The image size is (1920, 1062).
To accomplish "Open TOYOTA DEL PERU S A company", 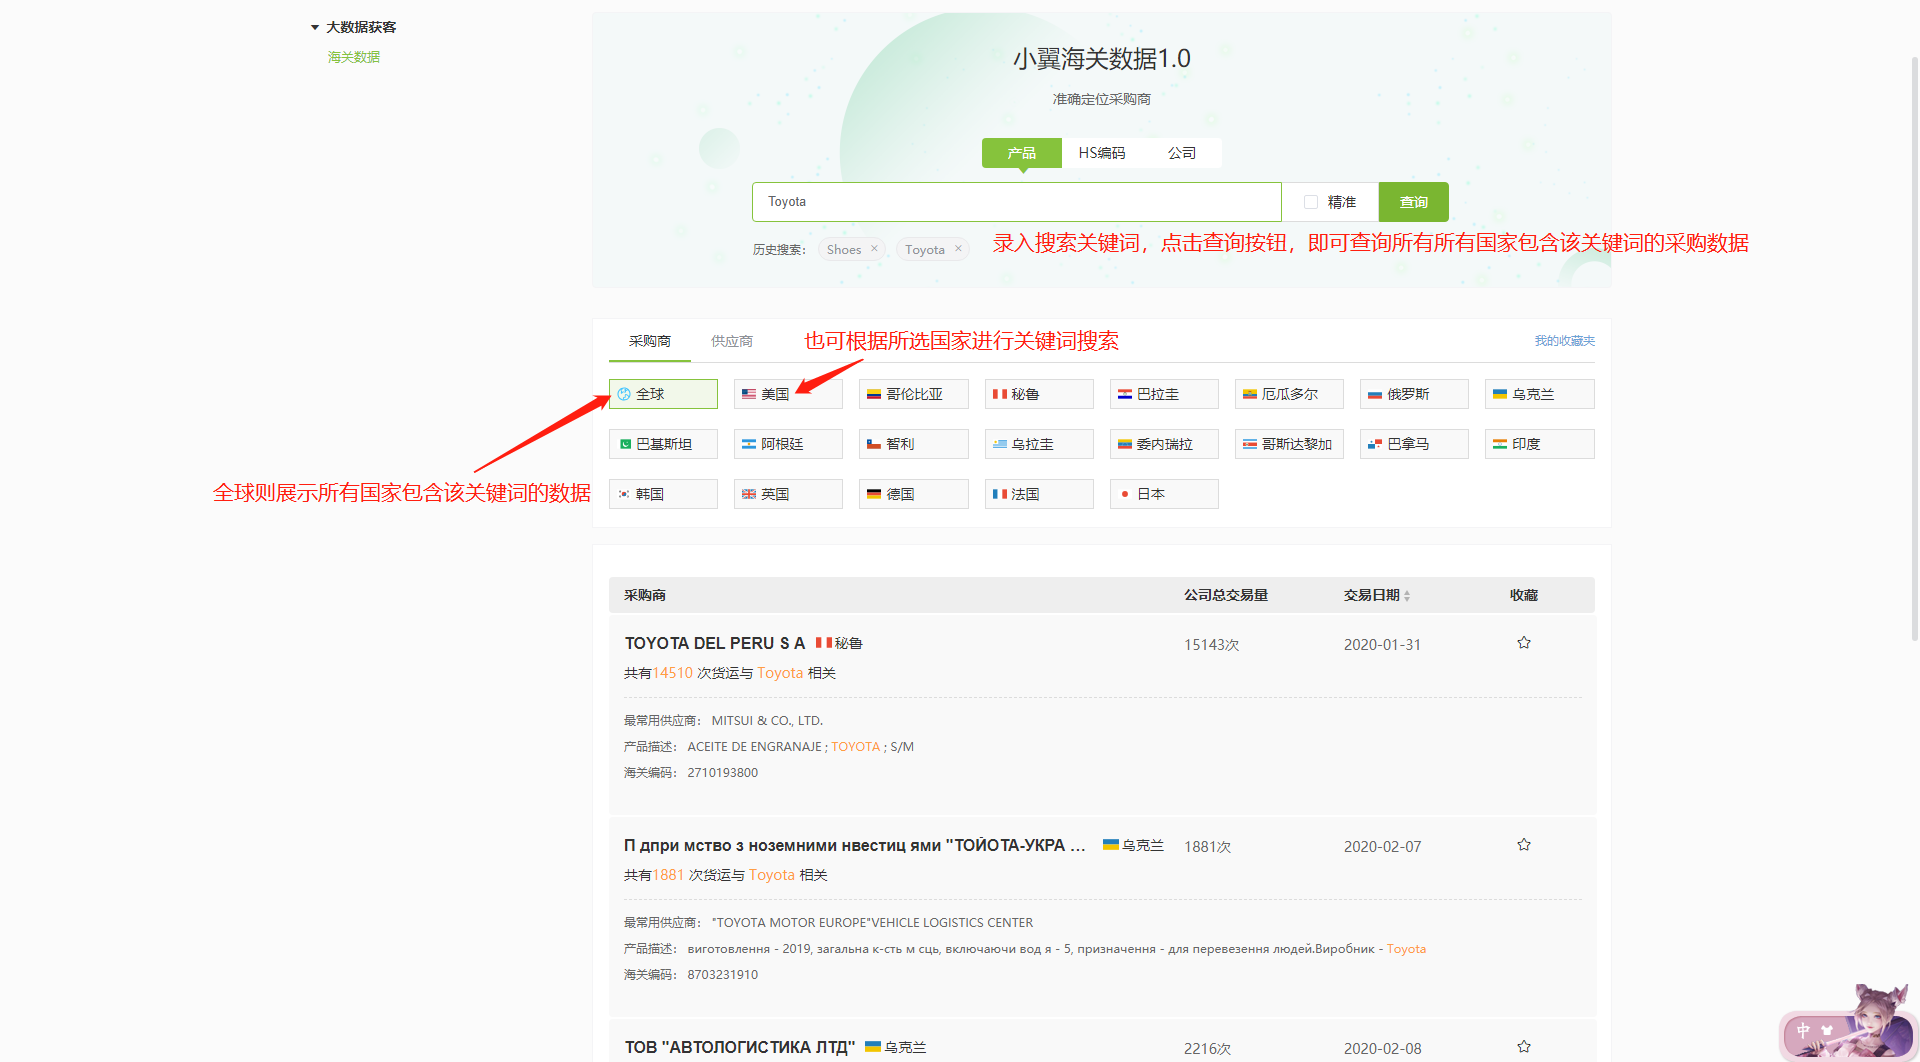I will point(715,643).
